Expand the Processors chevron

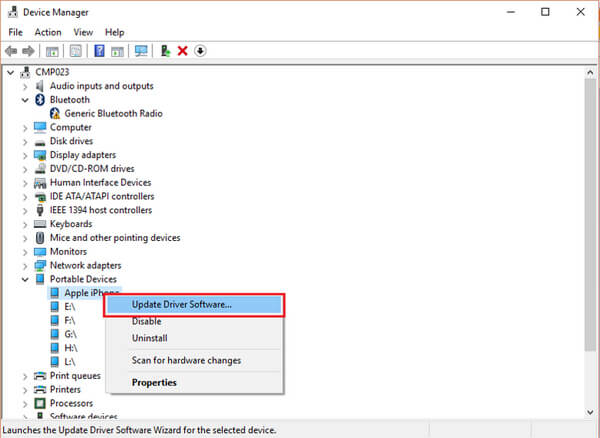pyautogui.click(x=25, y=404)
